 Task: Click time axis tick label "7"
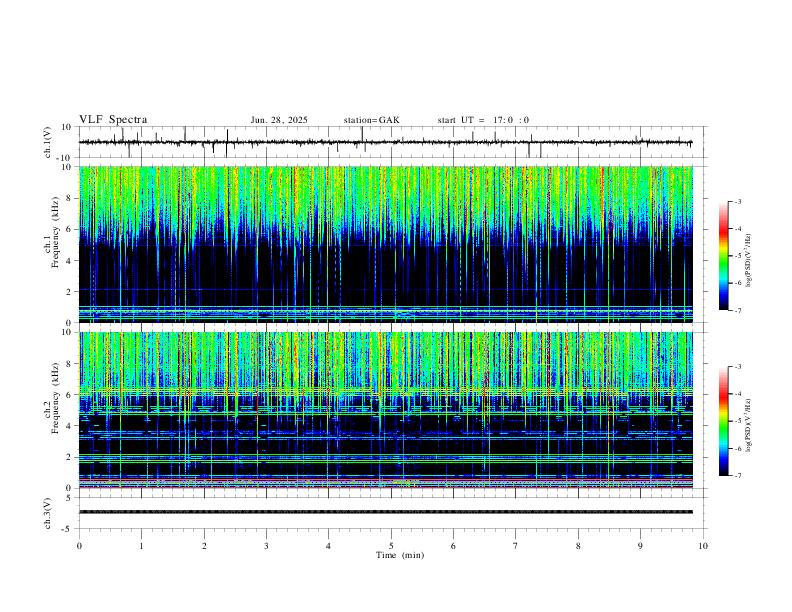tap(516, 546)
